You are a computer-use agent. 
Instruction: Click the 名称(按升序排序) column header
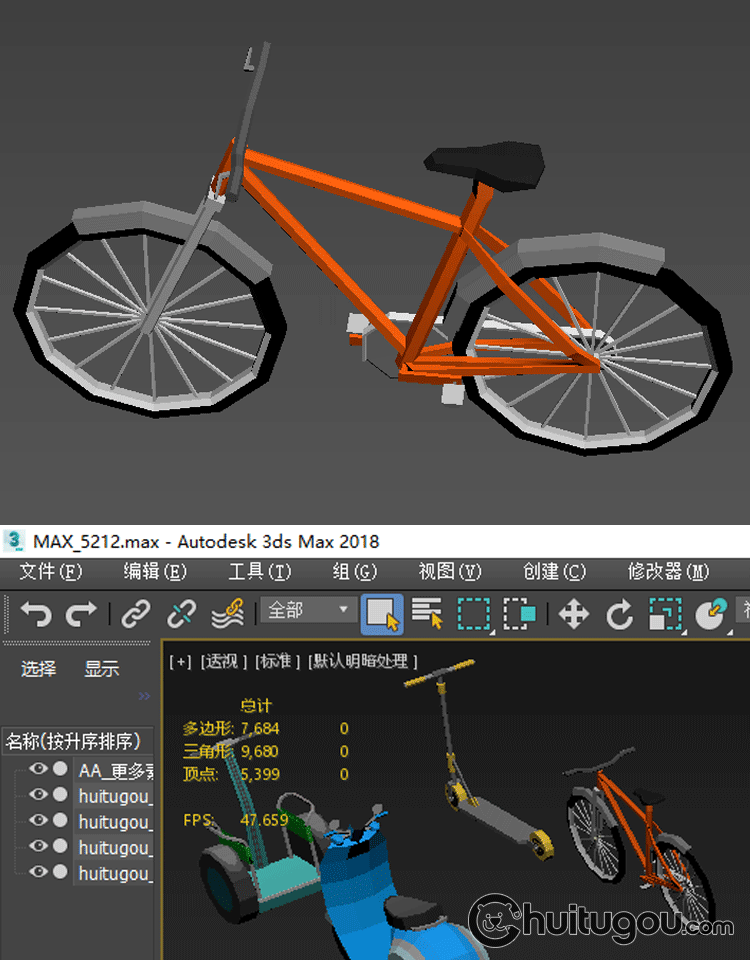(73, 741)
